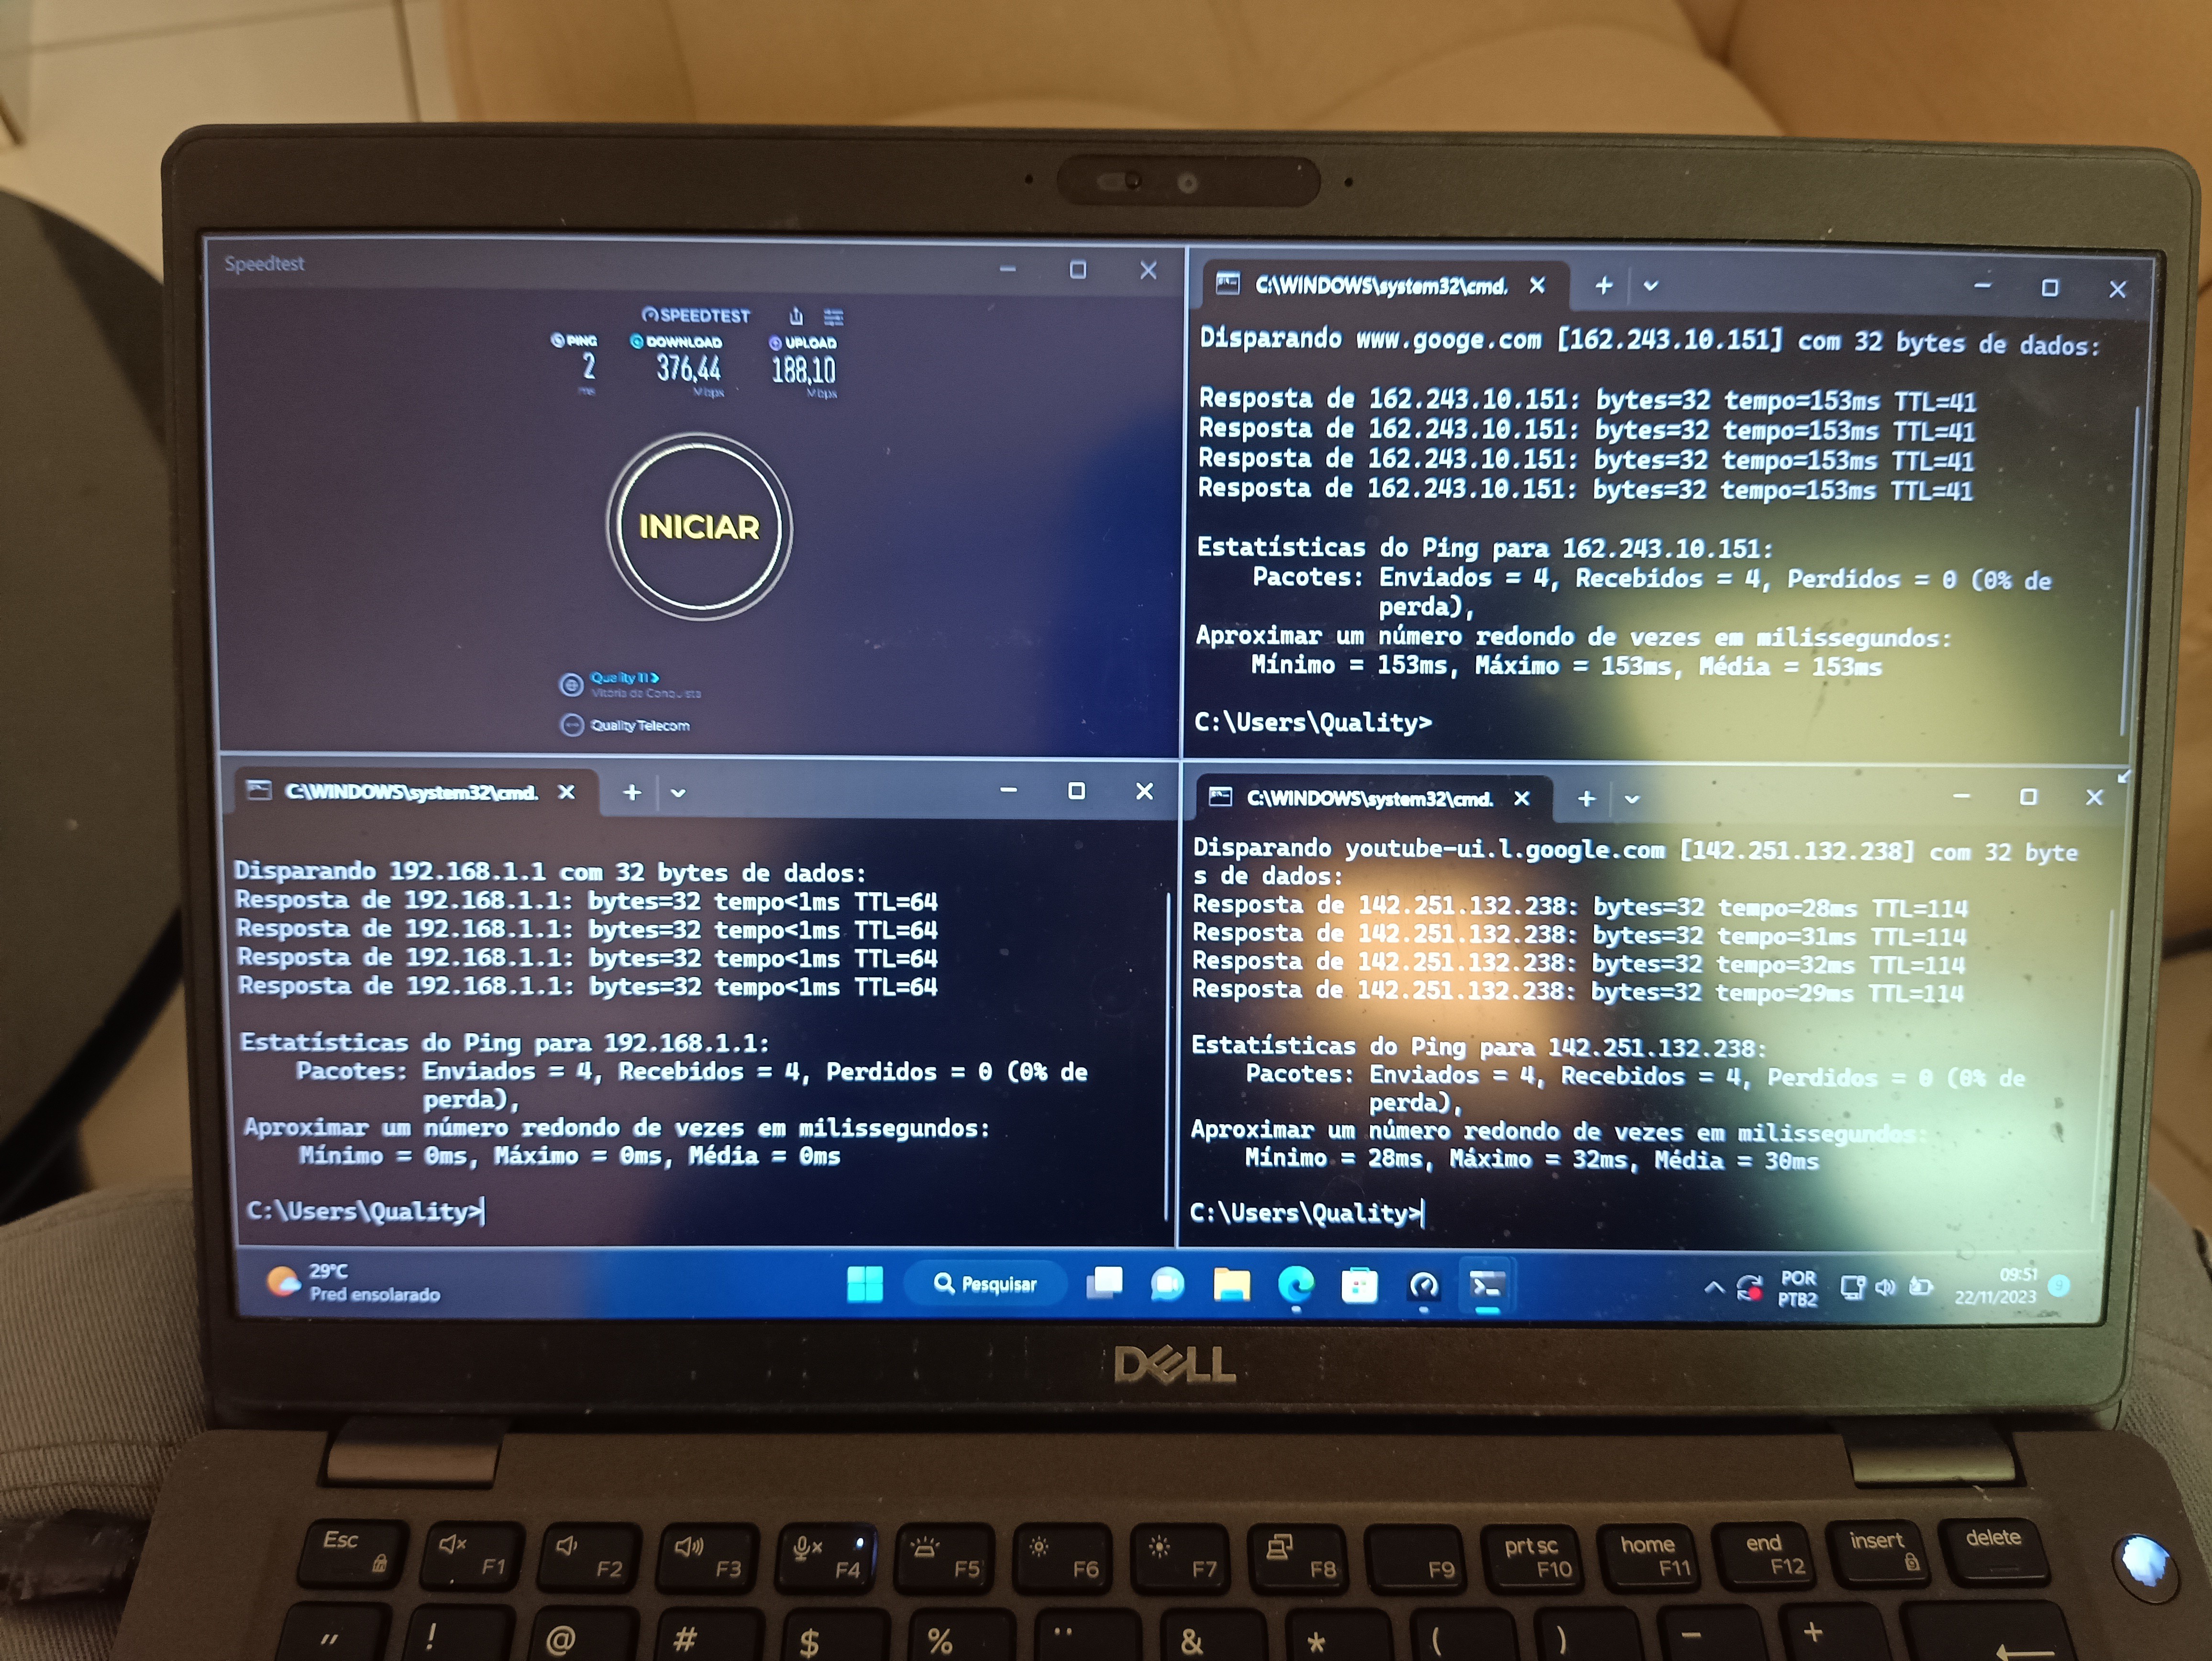Click the INICIAR button to start test
This screenshot has height=1661, width=2212.
click(699, 527)
